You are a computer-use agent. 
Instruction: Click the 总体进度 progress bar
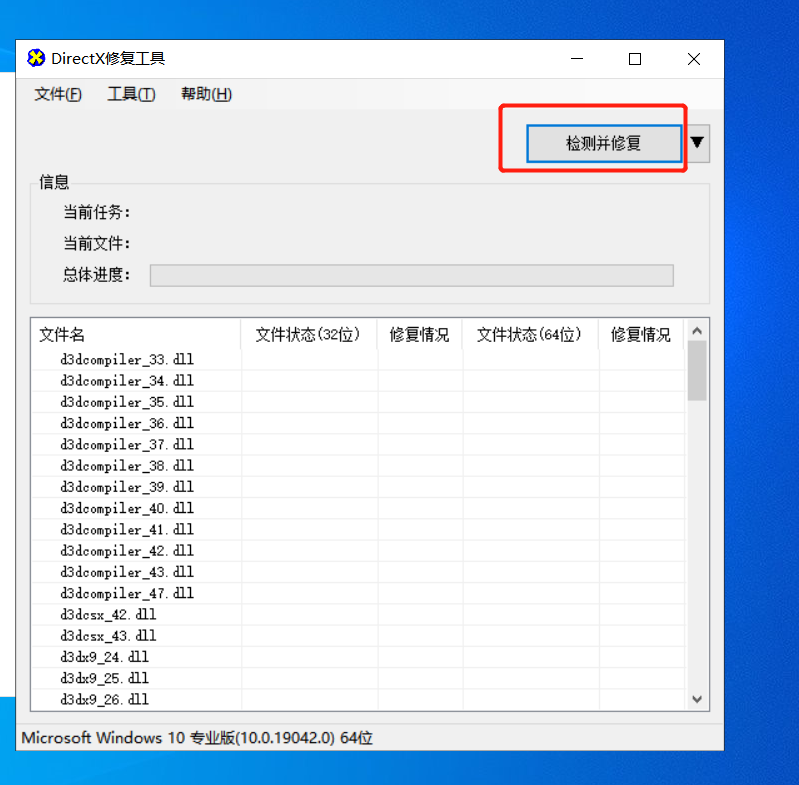(412, 276)
